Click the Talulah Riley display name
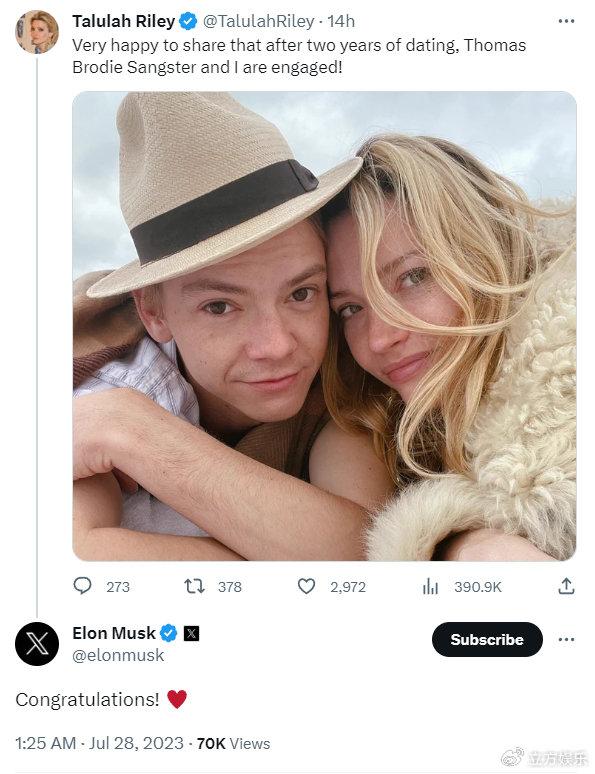 [x=123, y=21]
